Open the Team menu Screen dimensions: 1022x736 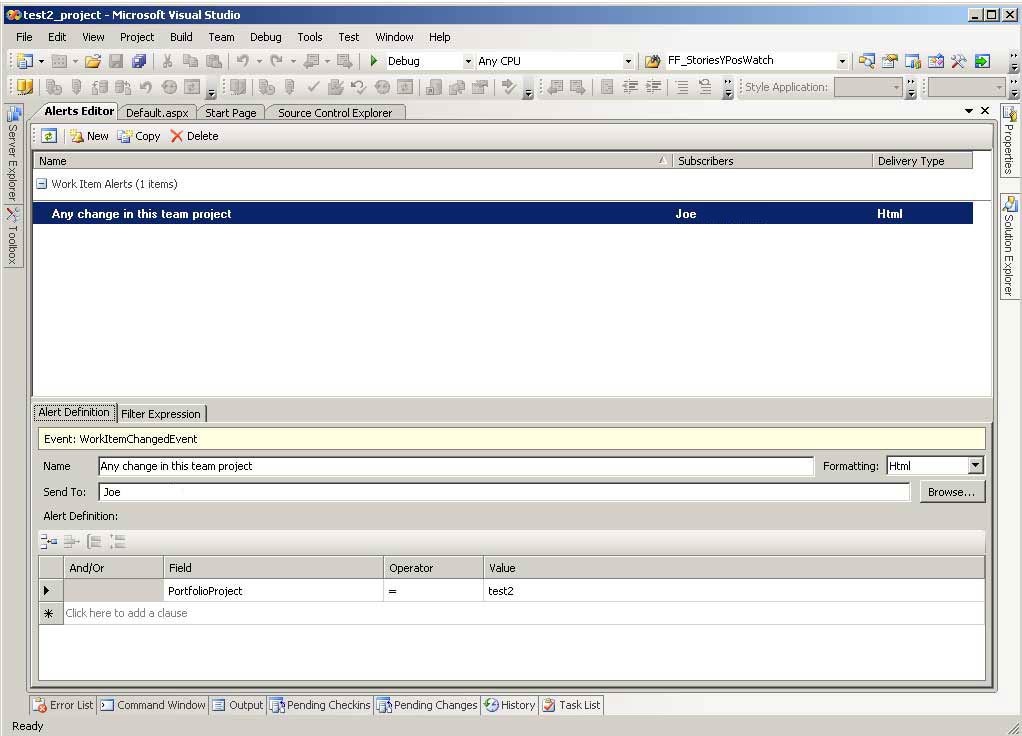coord(221,37)
